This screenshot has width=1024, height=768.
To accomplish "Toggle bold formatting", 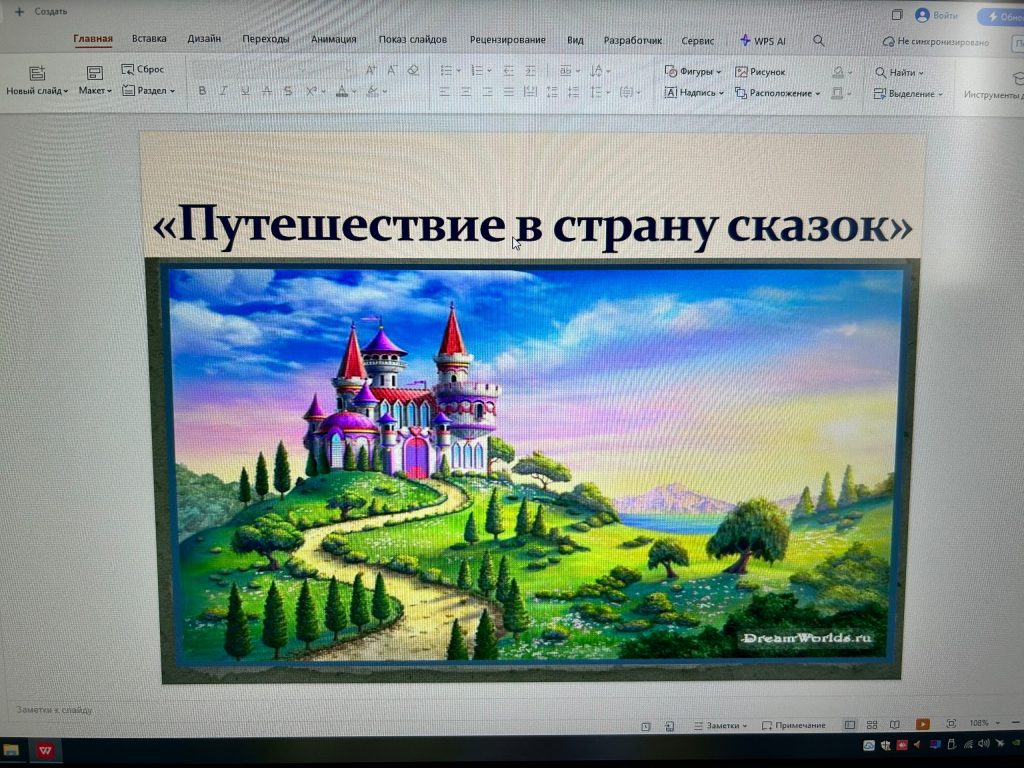I will [x=201, y=92].
